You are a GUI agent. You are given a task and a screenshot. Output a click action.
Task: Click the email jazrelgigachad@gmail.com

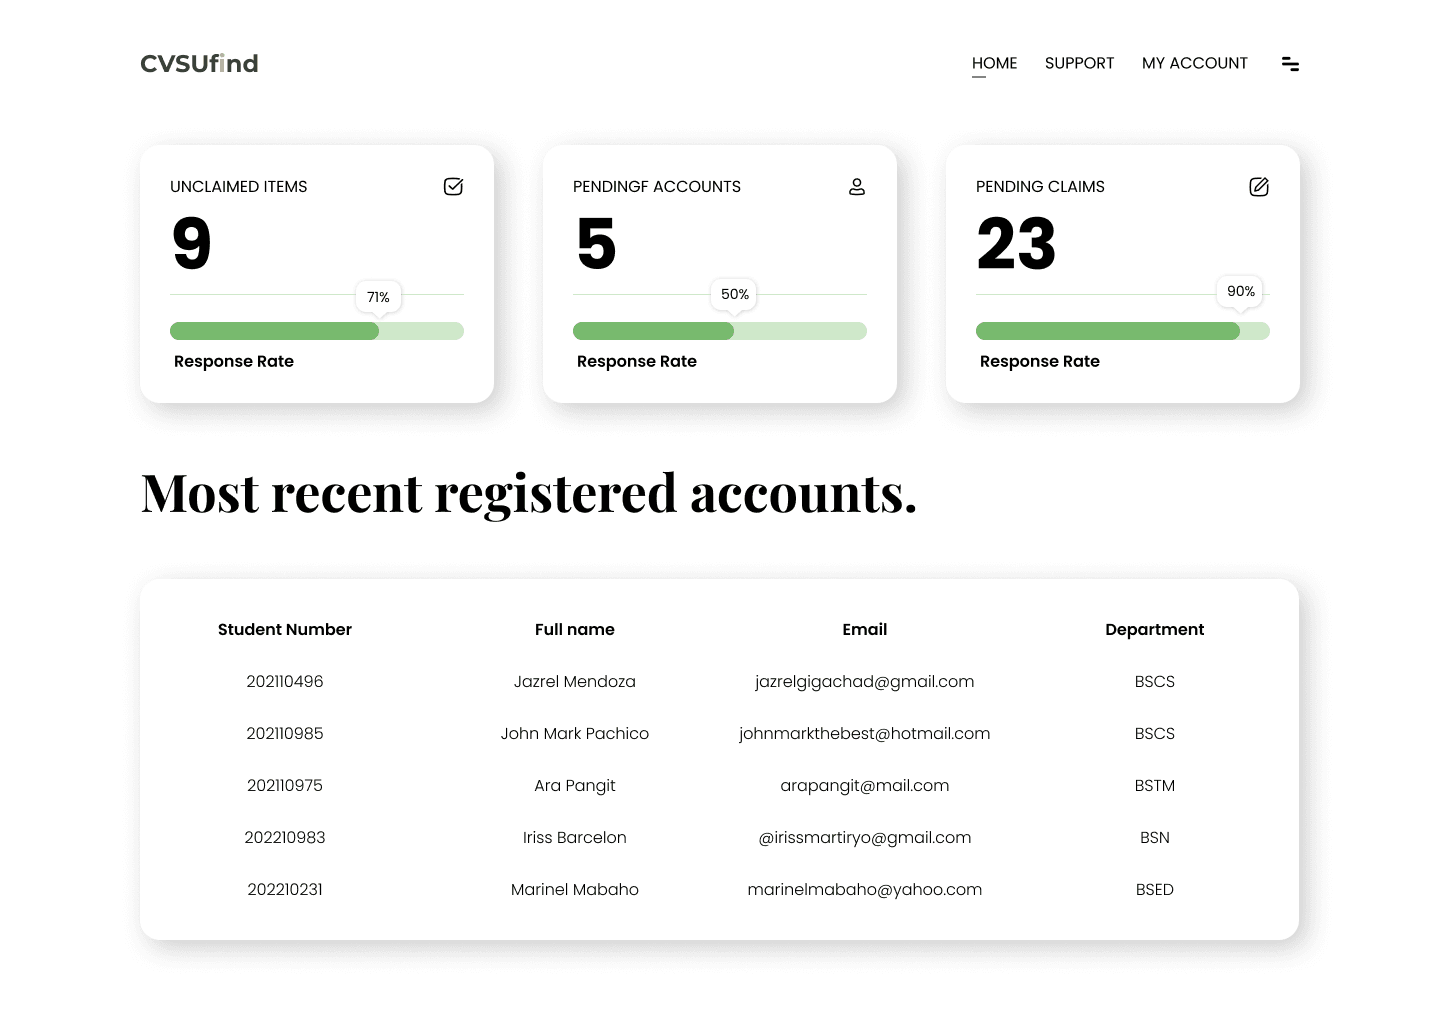[x=864, y=681]
